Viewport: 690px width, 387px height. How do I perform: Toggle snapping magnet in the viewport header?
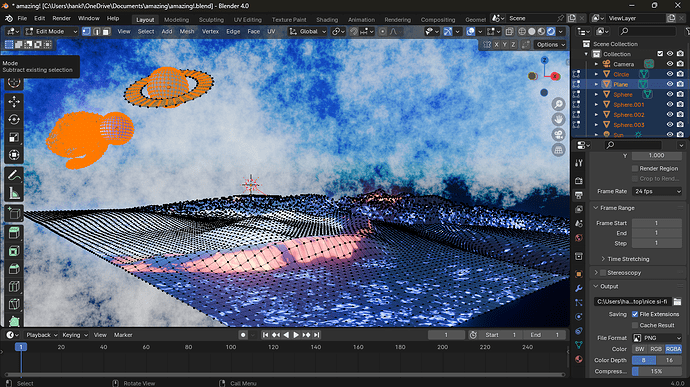coord(354,31)
